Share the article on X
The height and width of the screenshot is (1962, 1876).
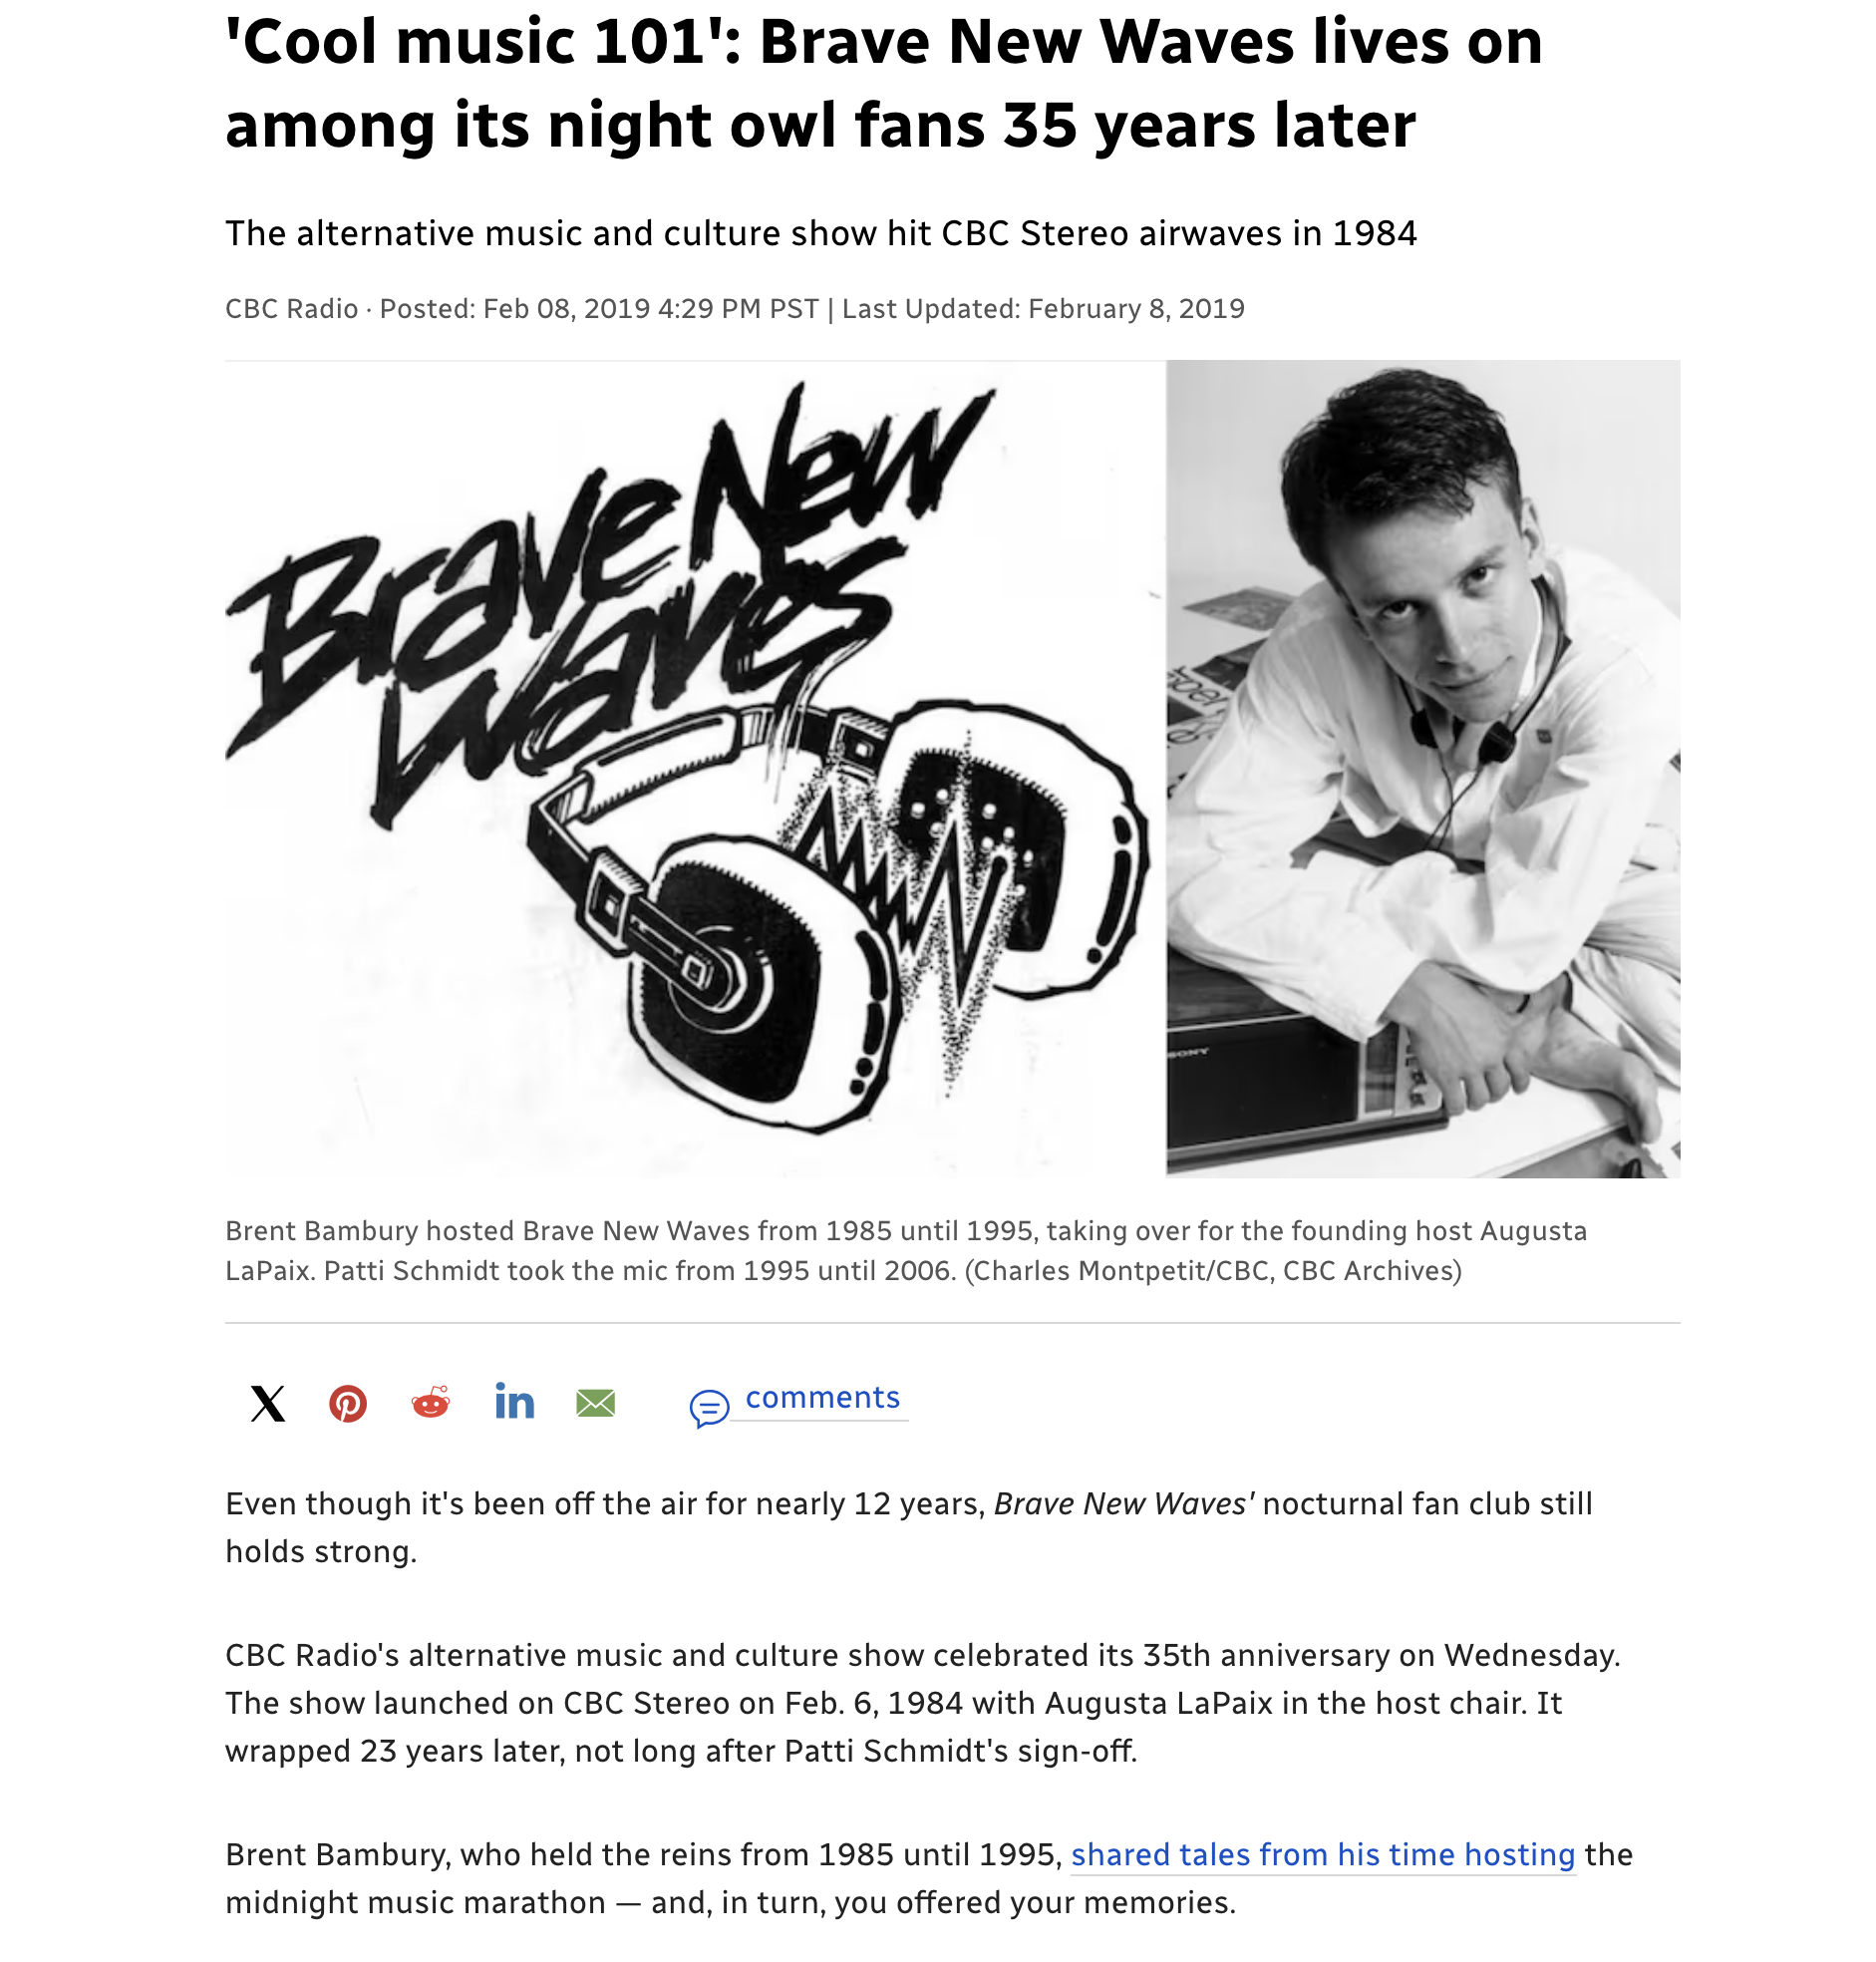pos(267,1403)
